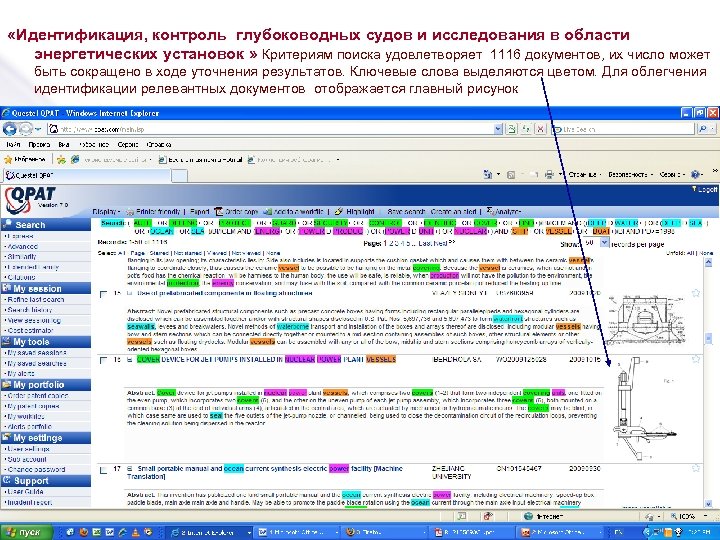Collapse record 15 with its minus toggle
Screen dimensions: 720x540
(x=130, y=293)
